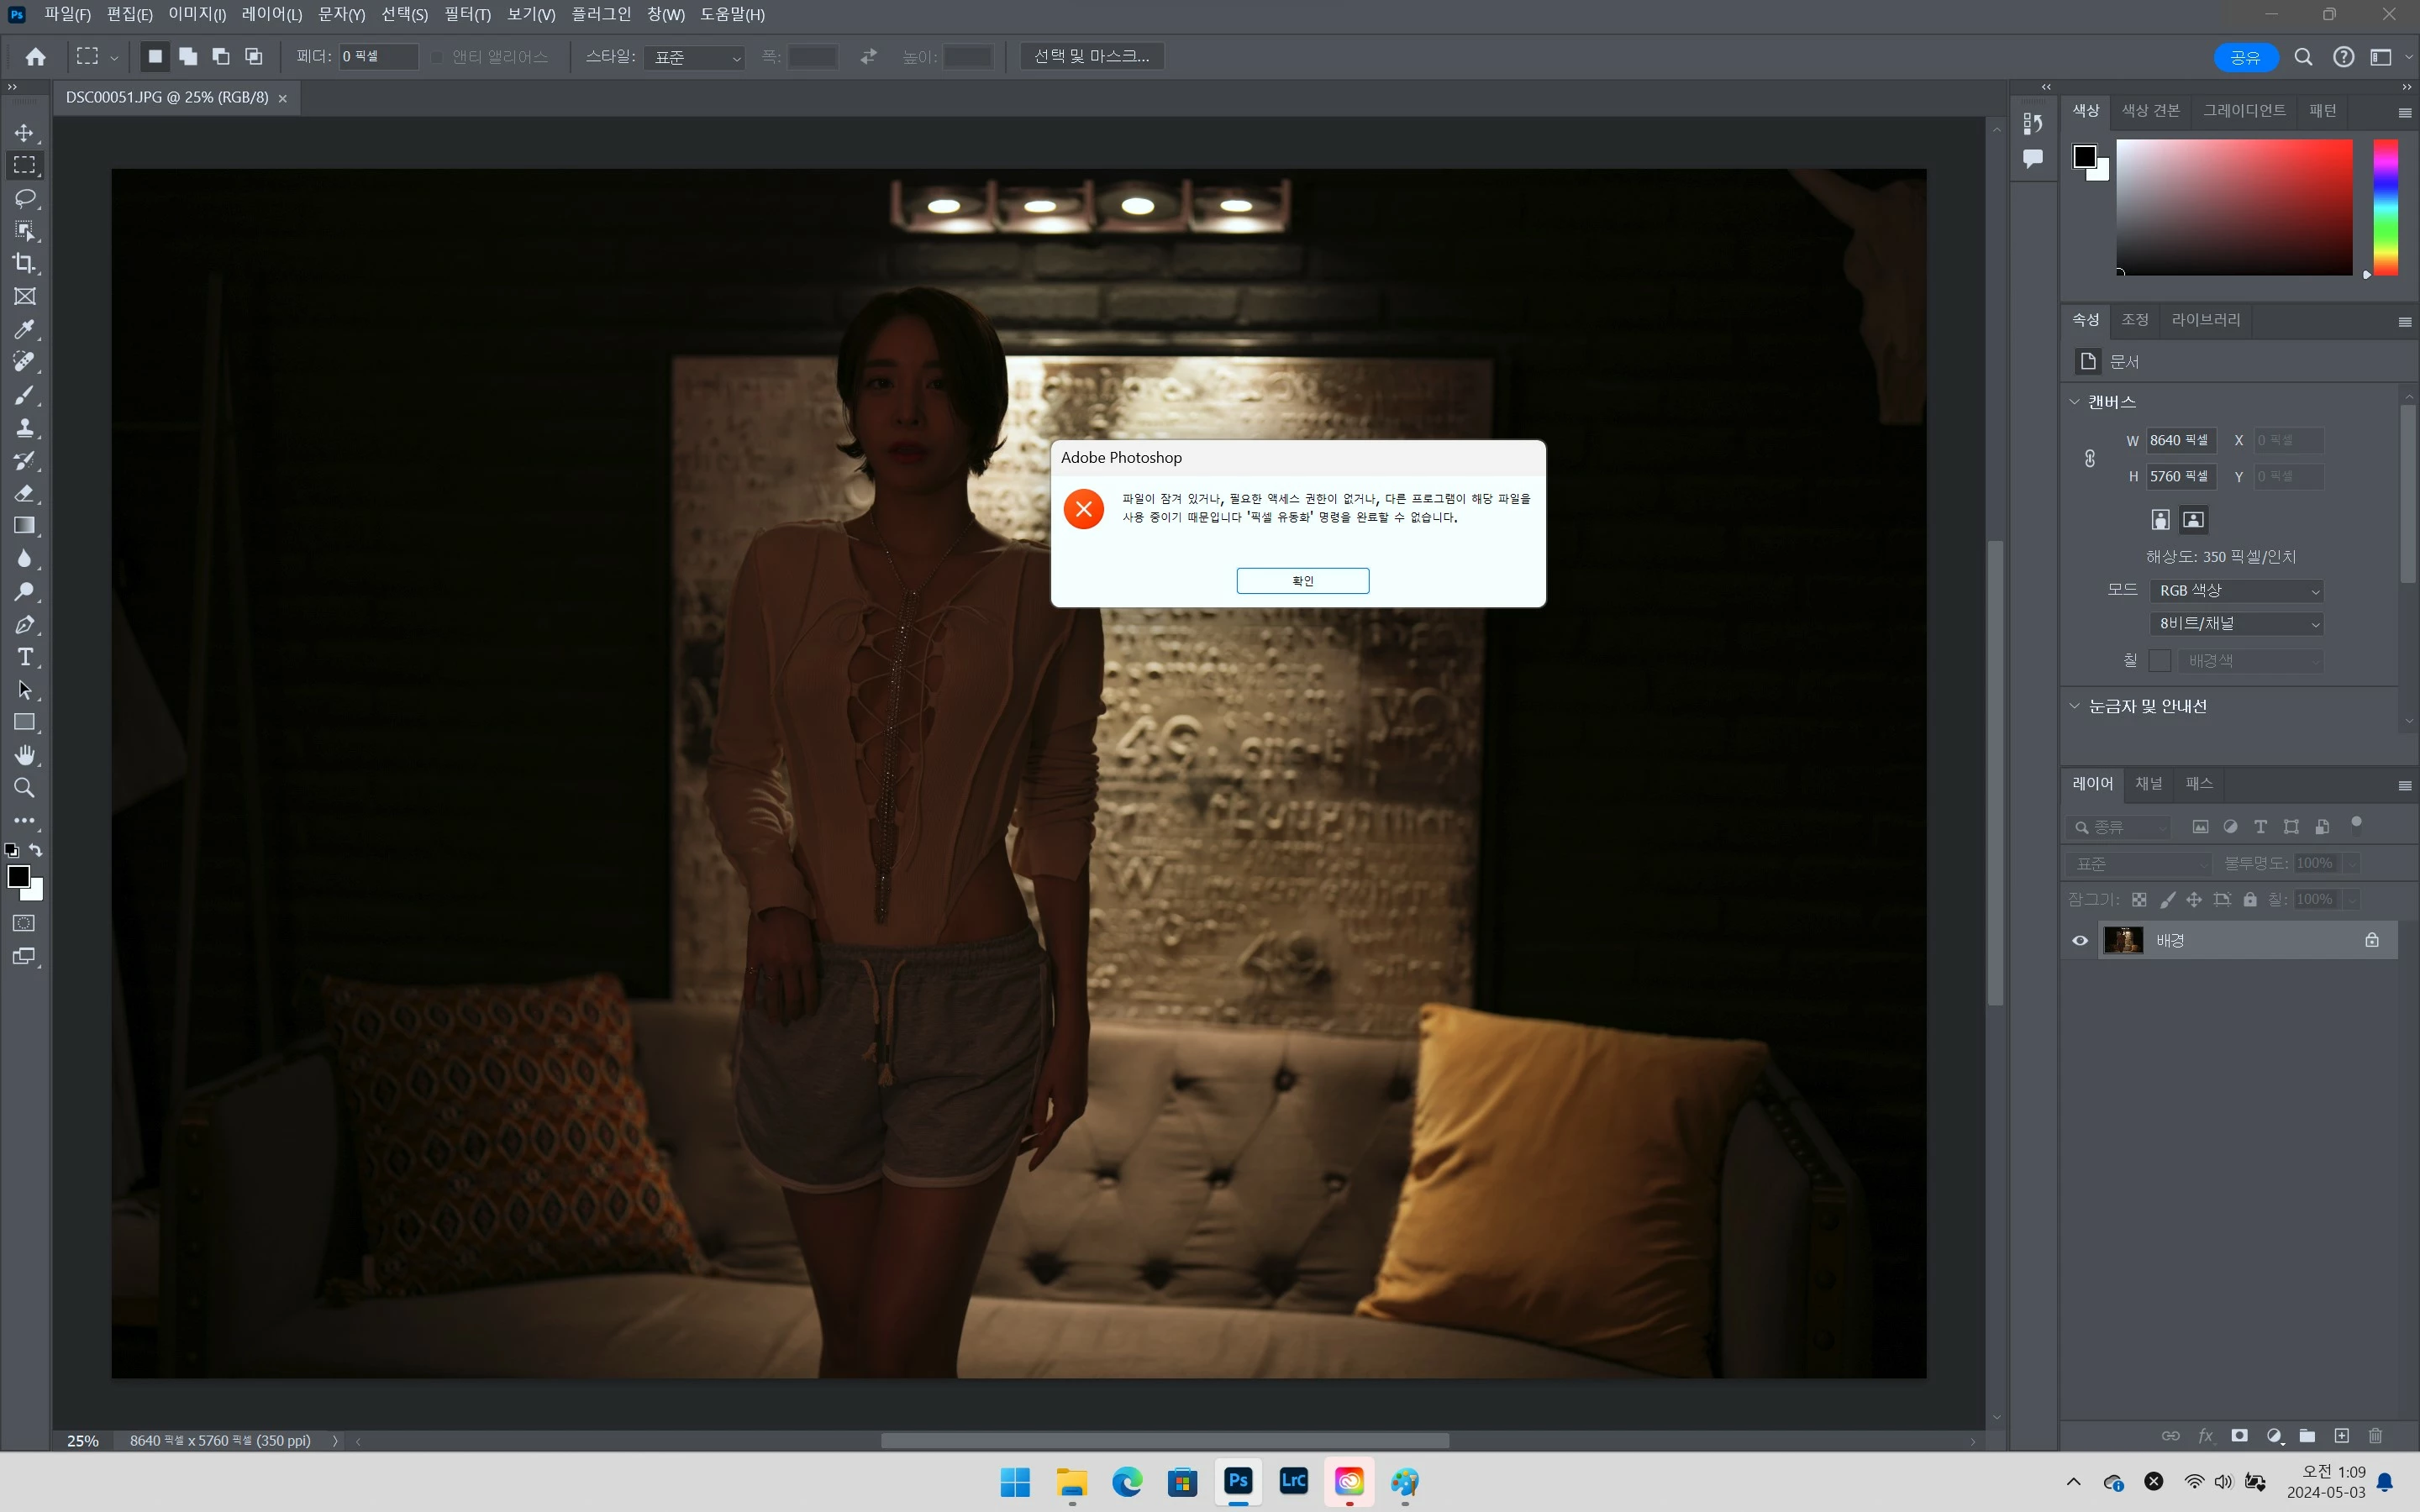Click the delete layer trash icon

[2376, 1436]
